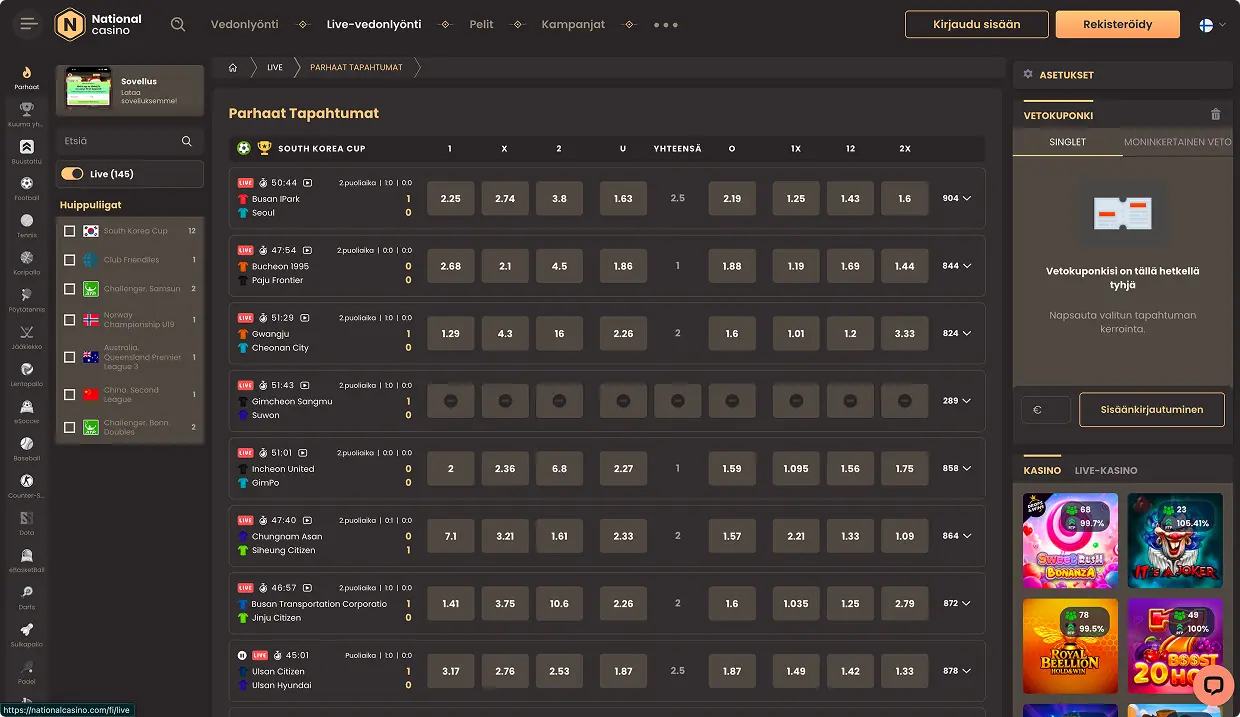Open the search magnifier in header
1240x717 pixels.
(178, 24)
